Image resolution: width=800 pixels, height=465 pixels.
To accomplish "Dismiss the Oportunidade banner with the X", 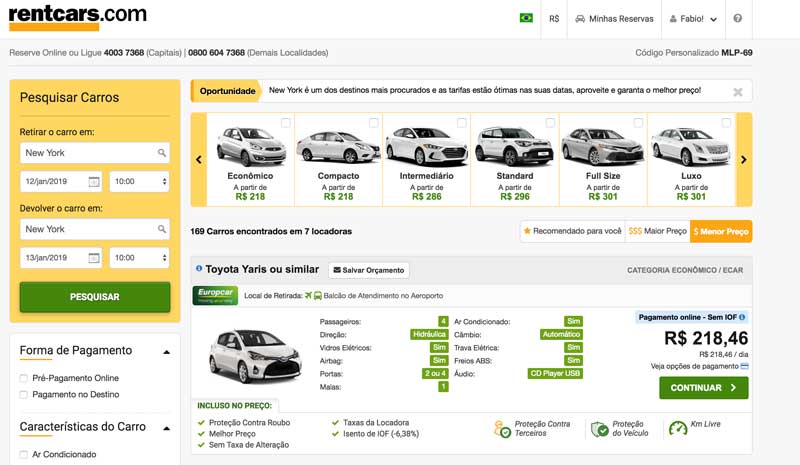I will (x=738, y=92).
